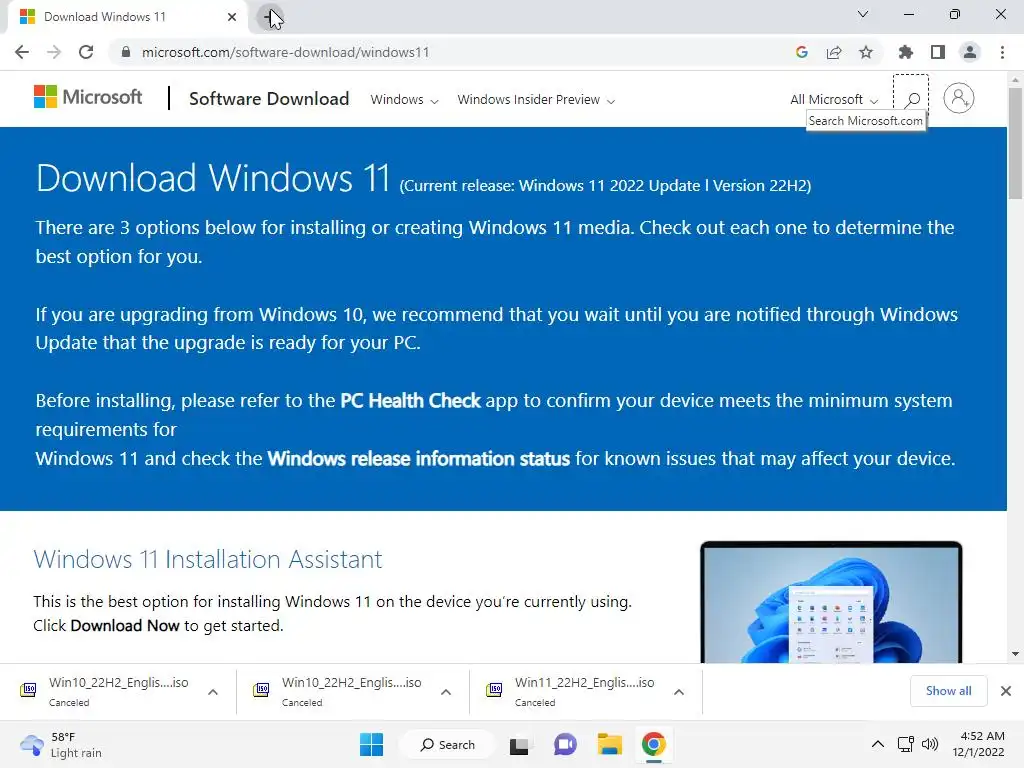Open Chrome three-dot menu
The width and height of the screenshot is (1024, 768).
click(1002, 52)
